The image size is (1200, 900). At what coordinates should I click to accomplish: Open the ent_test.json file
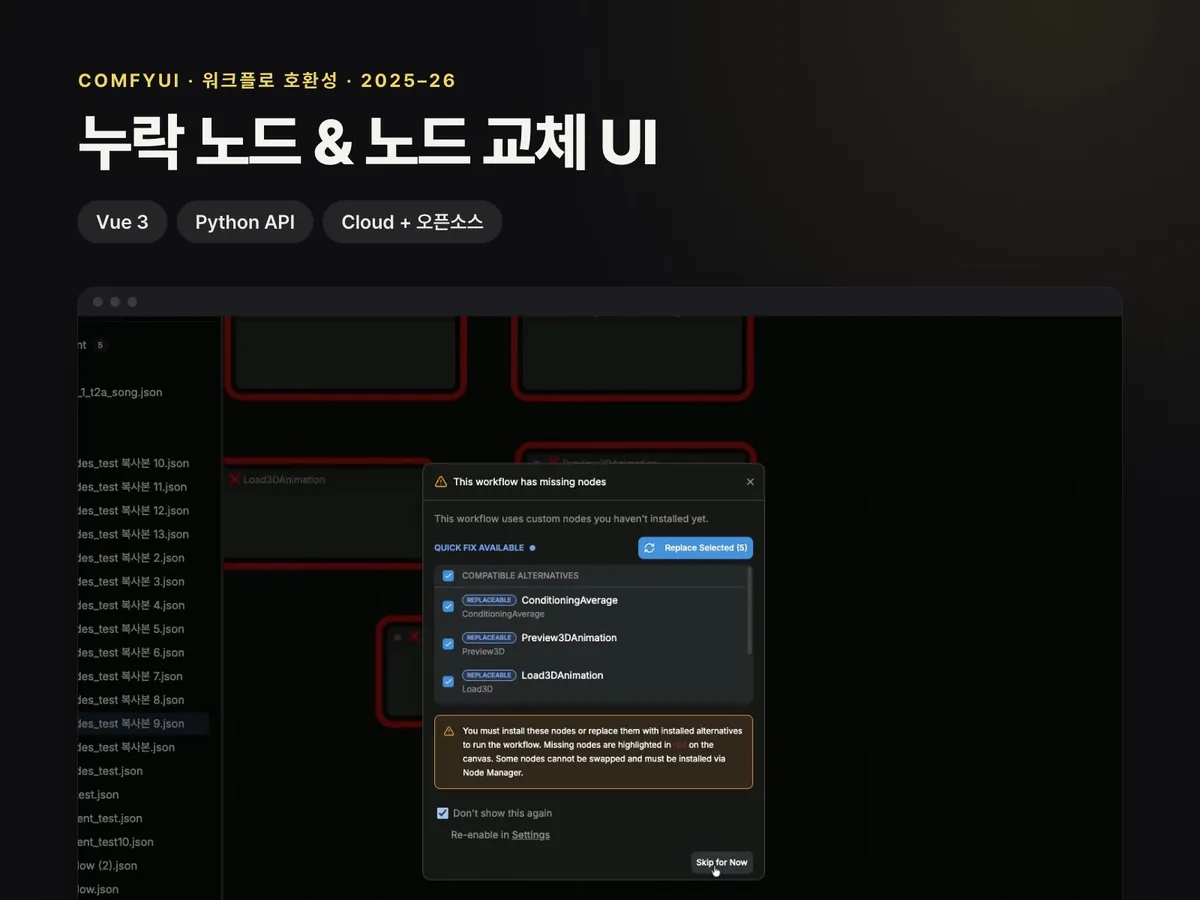pyautogui.click(x=111, y=818)
